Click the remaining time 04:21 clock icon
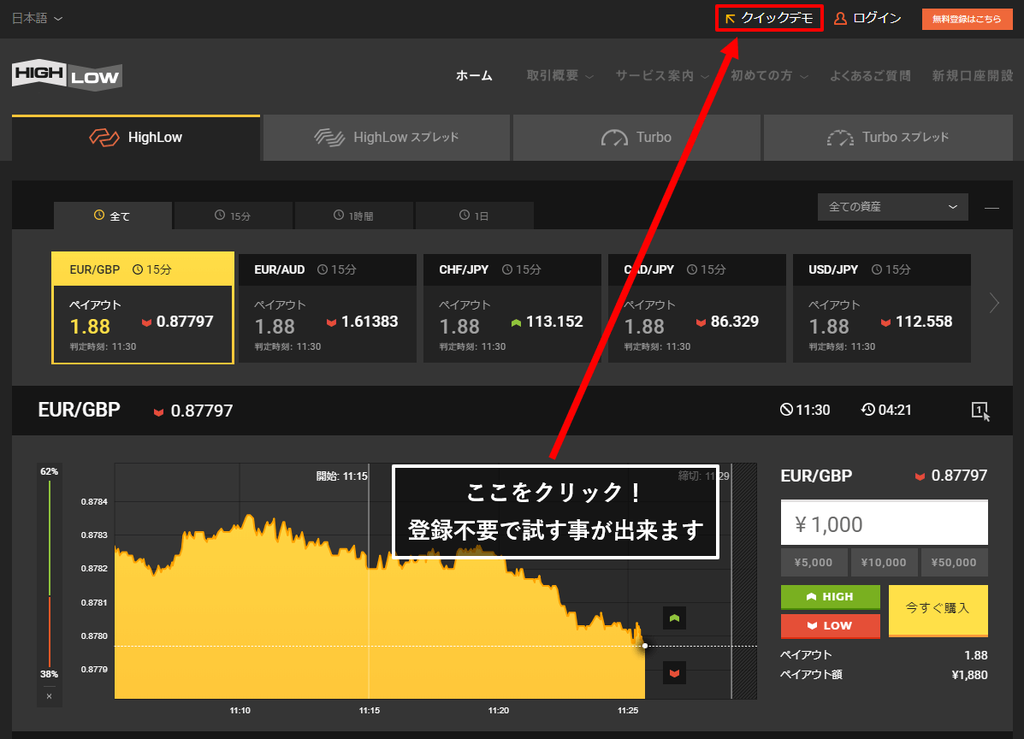 coord(868,410)
